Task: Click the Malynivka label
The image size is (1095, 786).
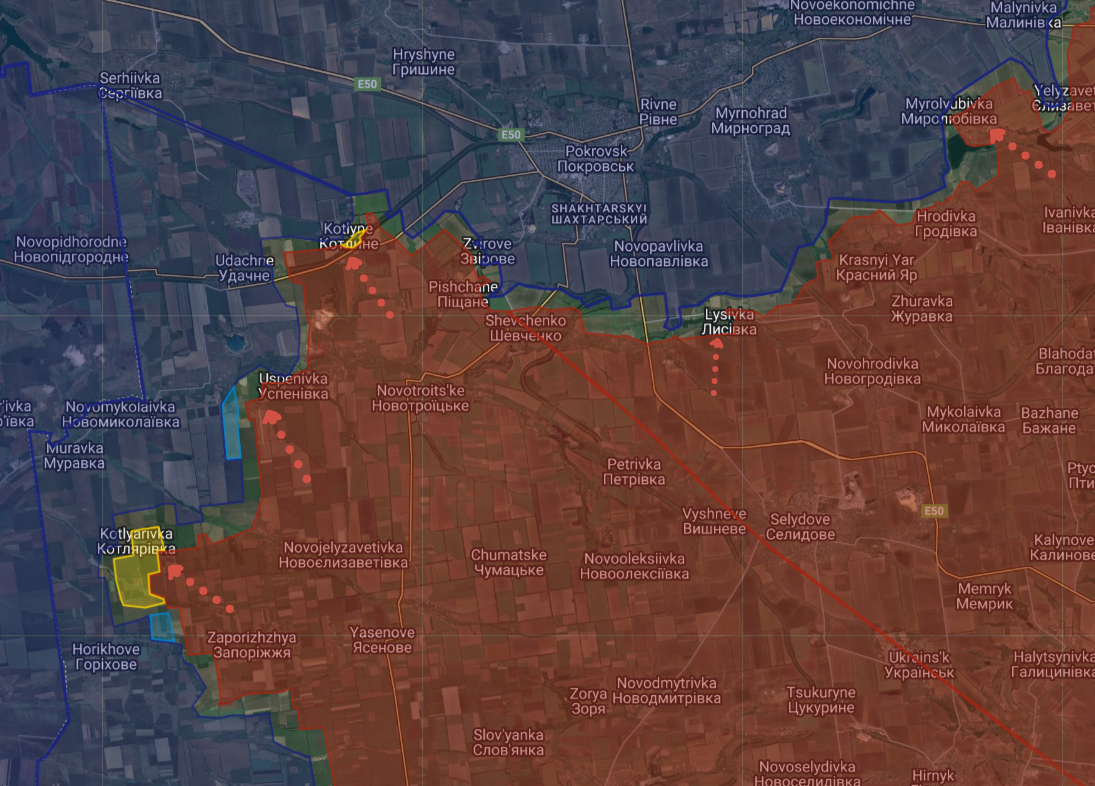Action: pos(1023,15)
